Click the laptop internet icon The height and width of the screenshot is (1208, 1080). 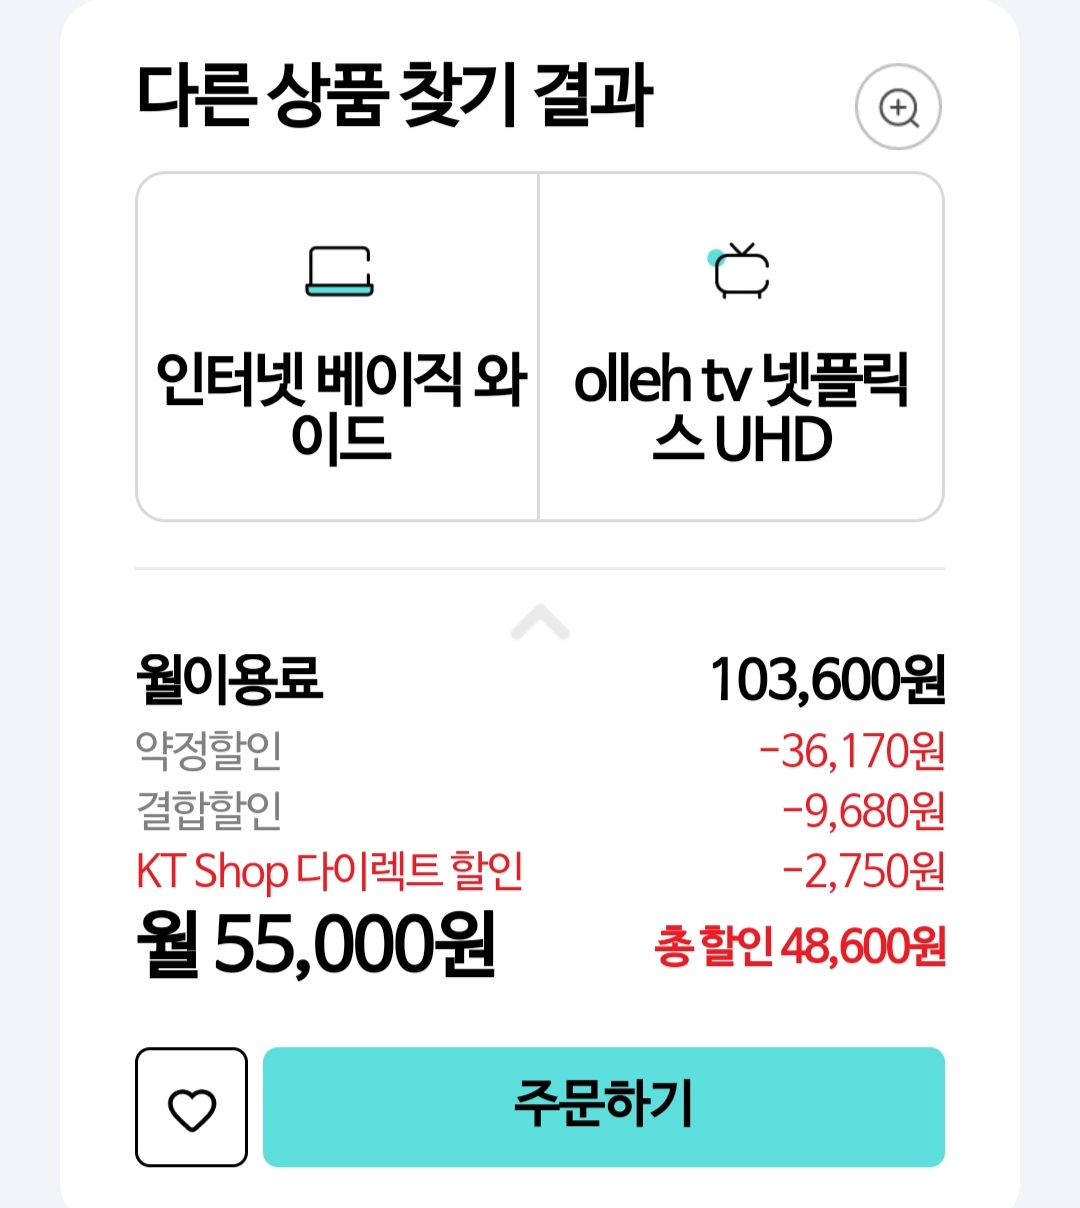coord(339,272)
